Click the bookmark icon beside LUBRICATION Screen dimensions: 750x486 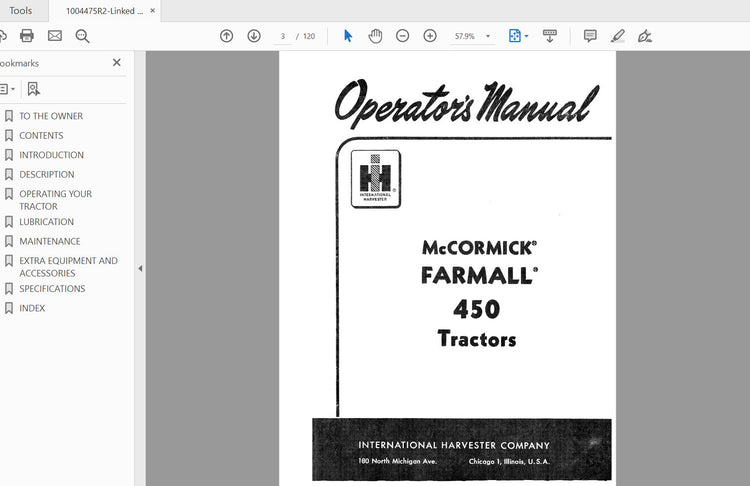coord(9,222)
